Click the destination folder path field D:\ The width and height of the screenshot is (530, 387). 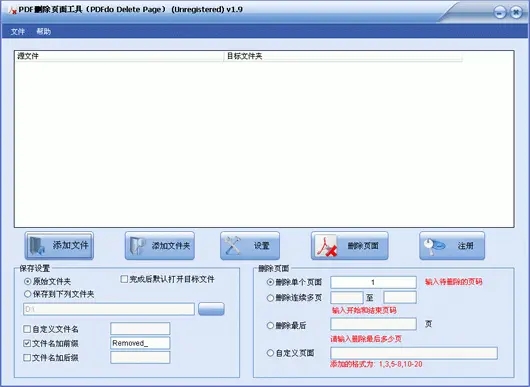109,309
